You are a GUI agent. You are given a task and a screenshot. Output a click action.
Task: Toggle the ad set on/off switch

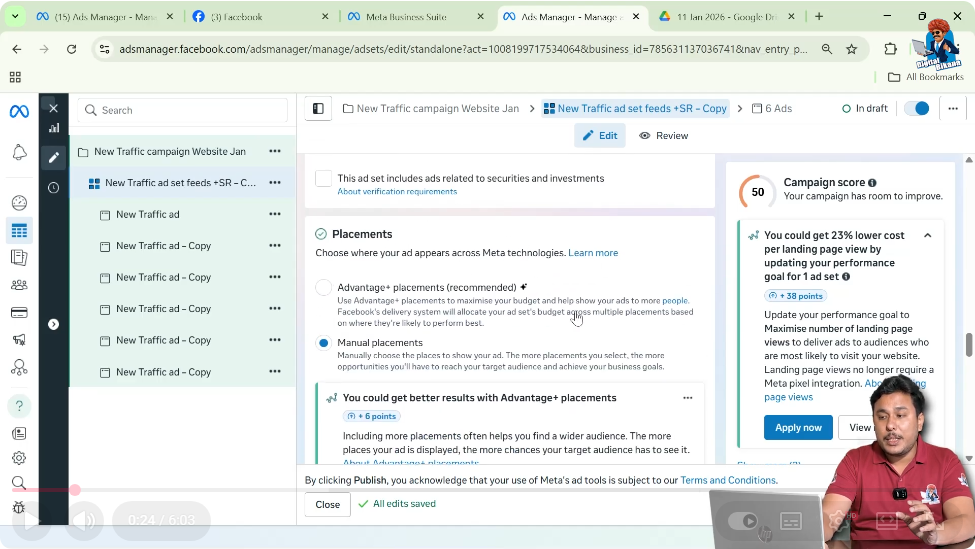[x=916, y=109]
